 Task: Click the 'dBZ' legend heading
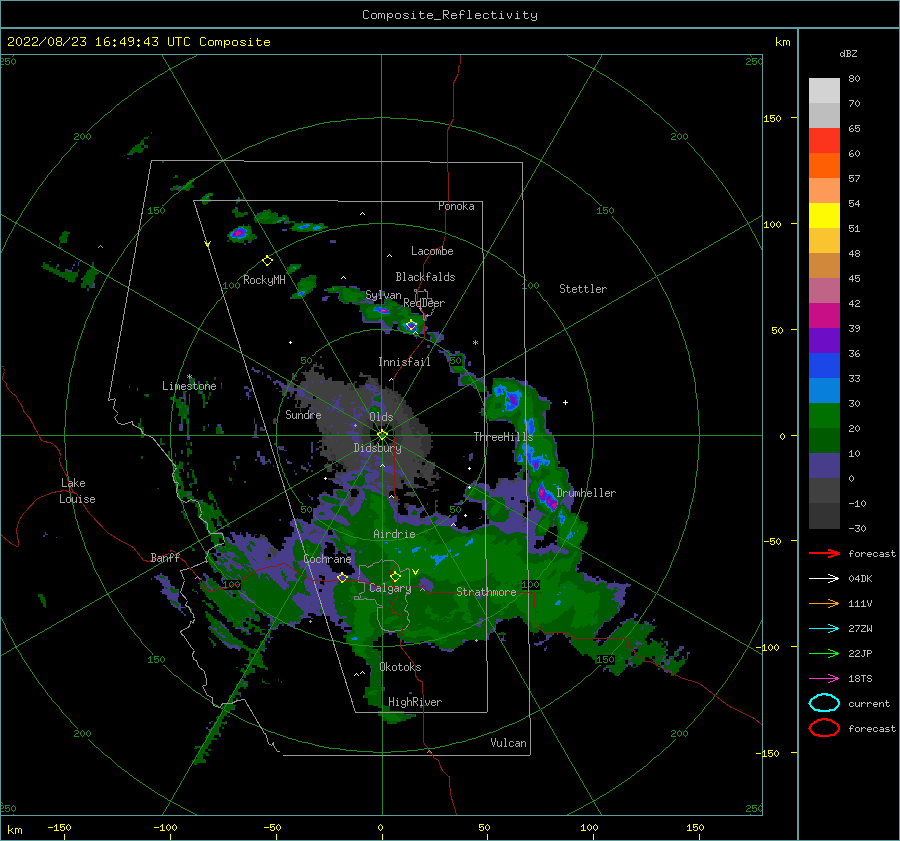[x=848, y=54]
